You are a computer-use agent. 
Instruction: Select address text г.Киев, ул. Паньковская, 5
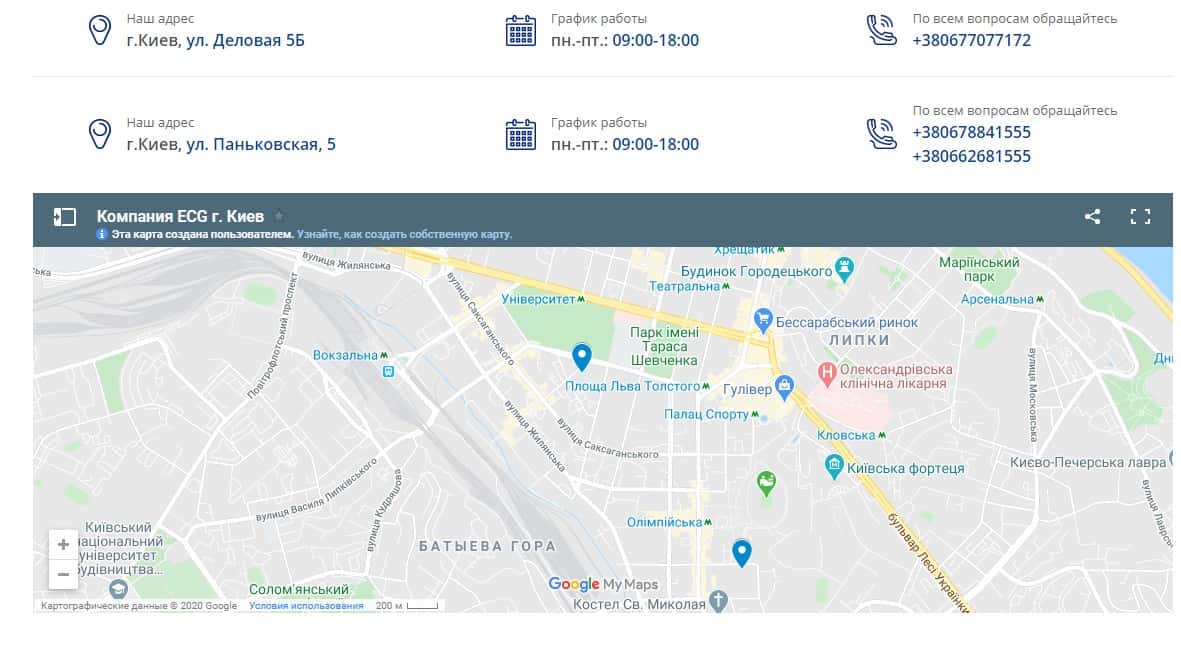pos(231,144)
